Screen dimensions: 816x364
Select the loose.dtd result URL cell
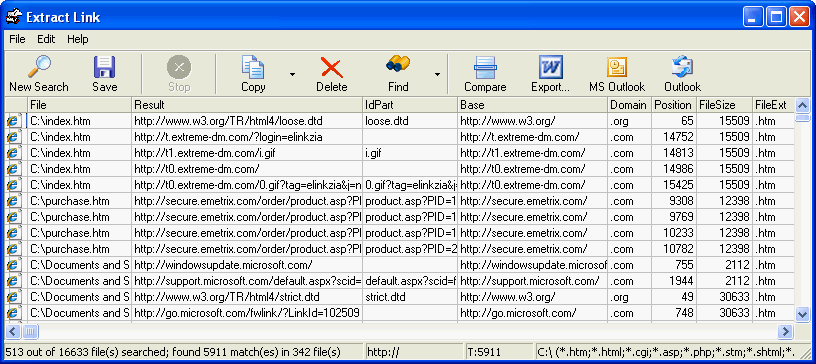coord(247,121)
